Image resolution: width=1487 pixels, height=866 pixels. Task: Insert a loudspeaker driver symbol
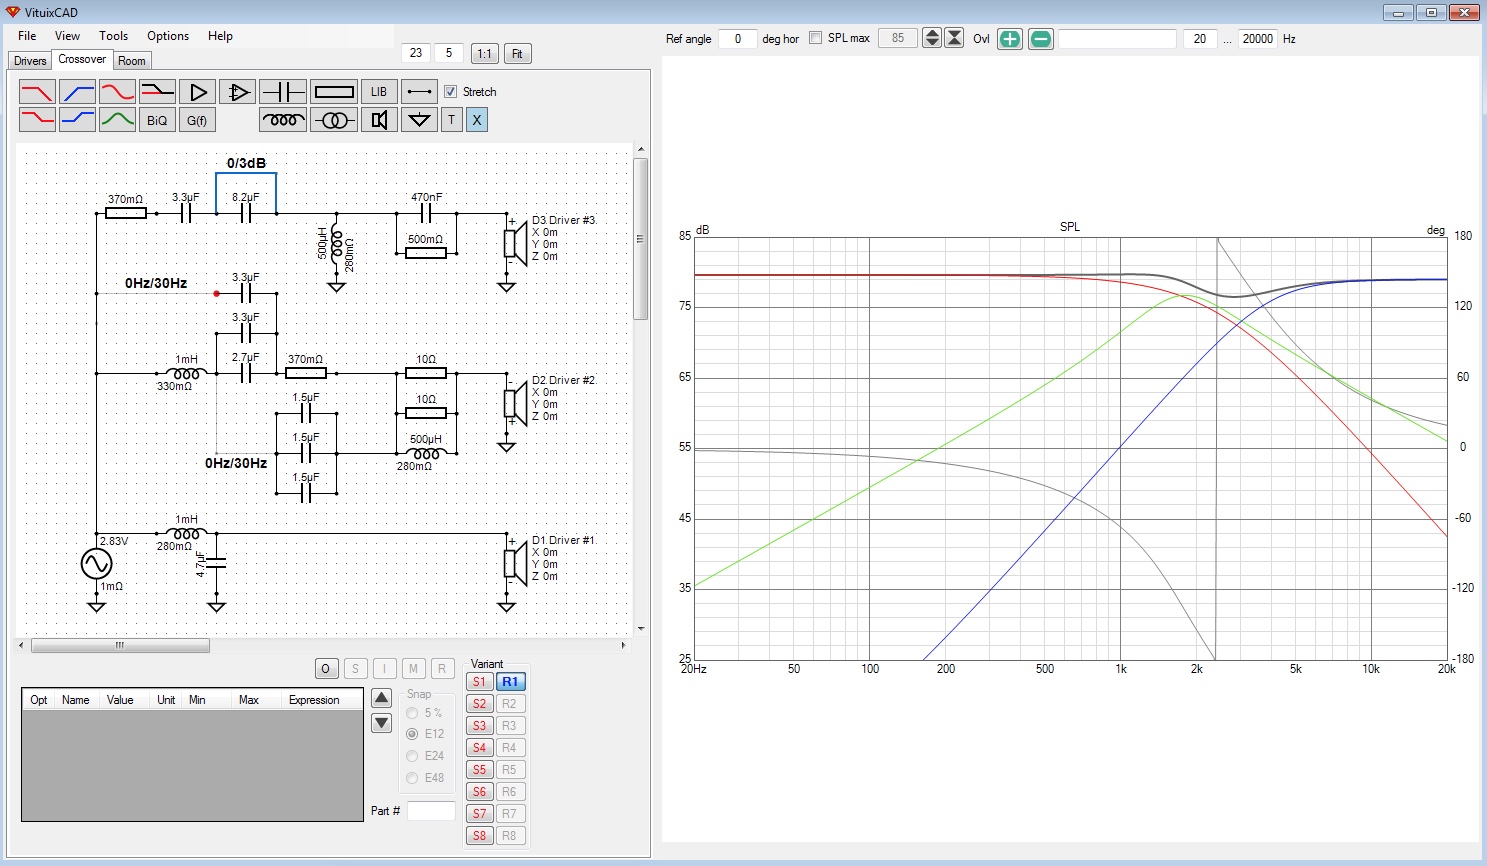pyautogui.click(x=379, y=120)
